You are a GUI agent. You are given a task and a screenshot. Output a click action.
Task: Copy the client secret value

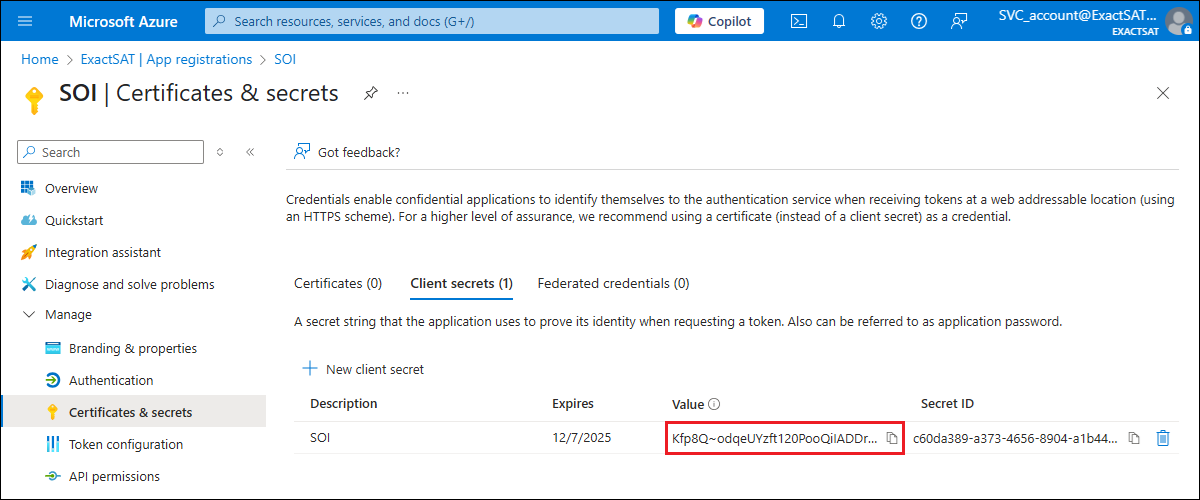892,438
